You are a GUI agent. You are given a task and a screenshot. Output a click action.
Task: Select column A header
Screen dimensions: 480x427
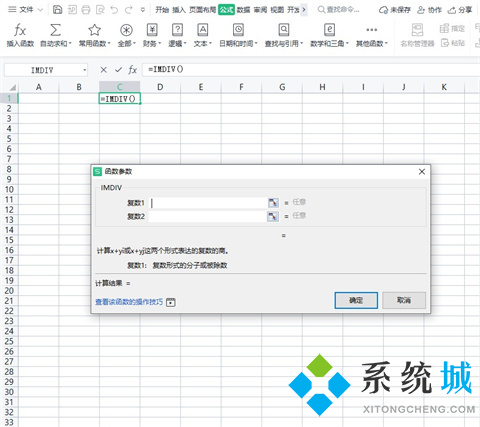coord(39,87)
